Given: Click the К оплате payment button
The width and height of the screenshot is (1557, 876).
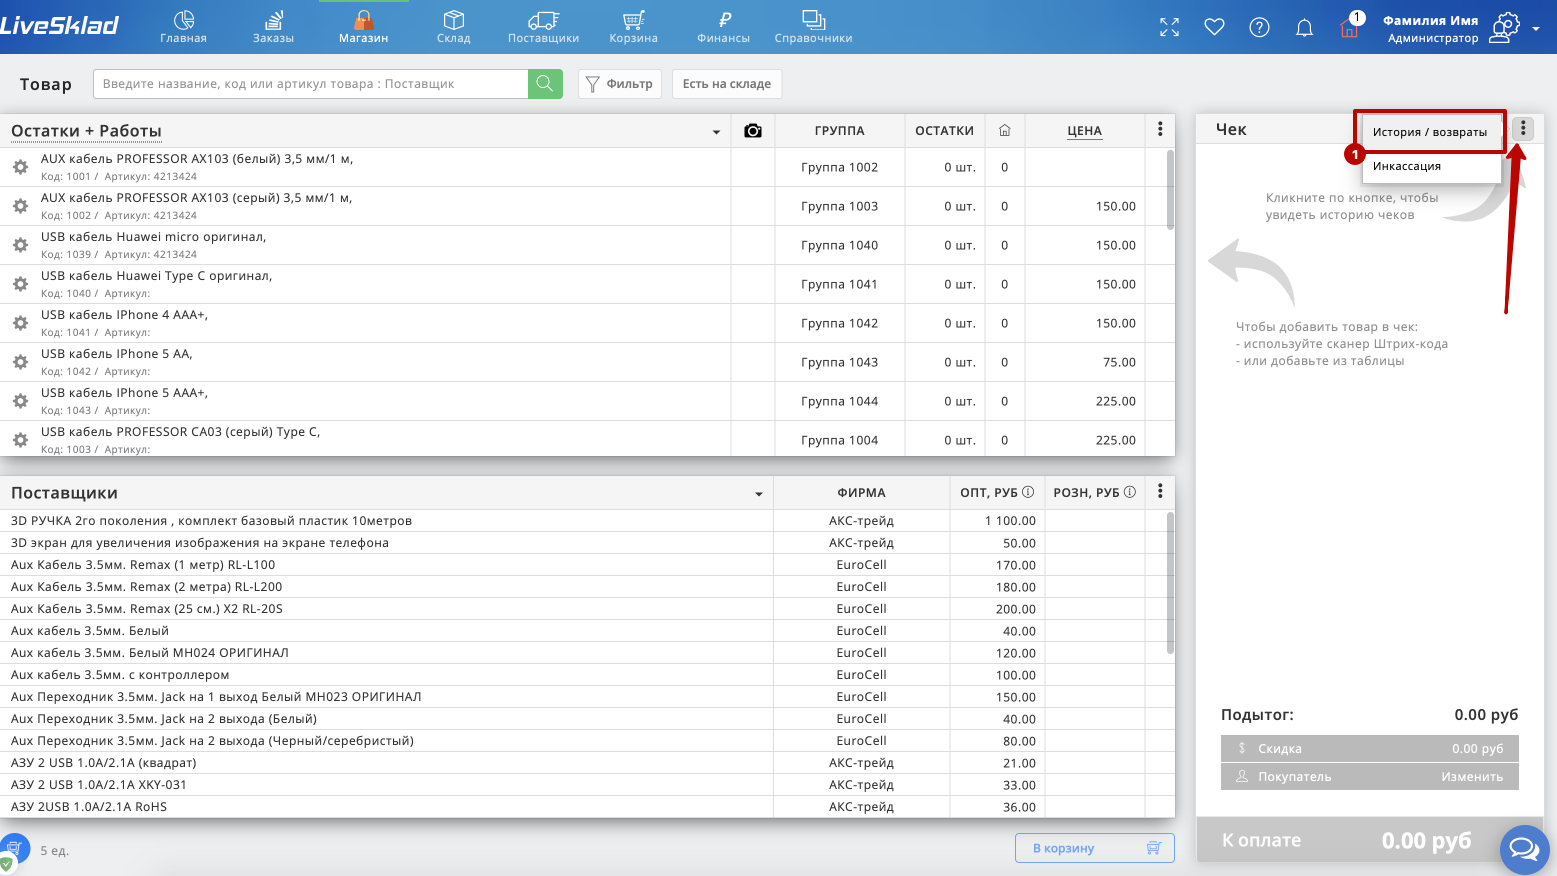Looking at the screenshot, I should pyautogui.click(x=1347, y=841).
